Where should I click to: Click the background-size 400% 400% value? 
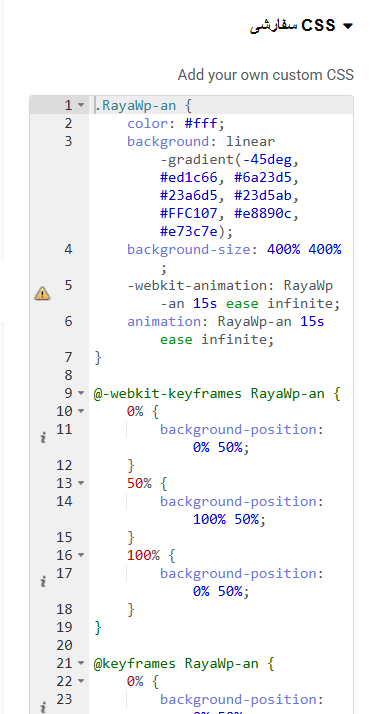(x=304, y=250)
